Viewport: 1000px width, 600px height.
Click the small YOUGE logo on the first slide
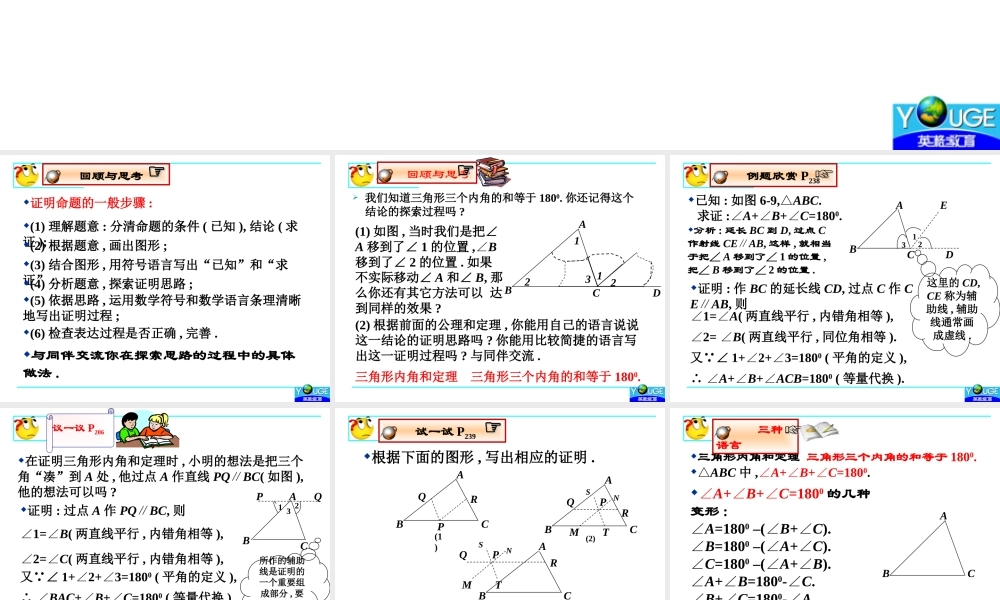pyautogui.click(x=312, y=393)
